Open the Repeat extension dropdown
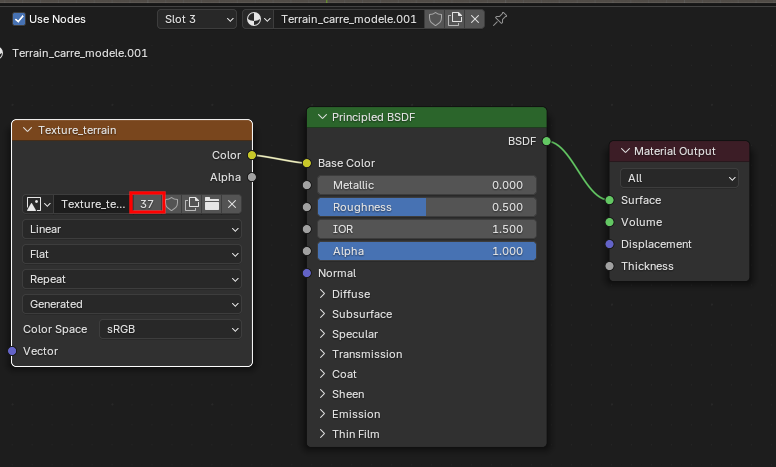This screenshot has height=467, width=776. click(x=132, y=279)
